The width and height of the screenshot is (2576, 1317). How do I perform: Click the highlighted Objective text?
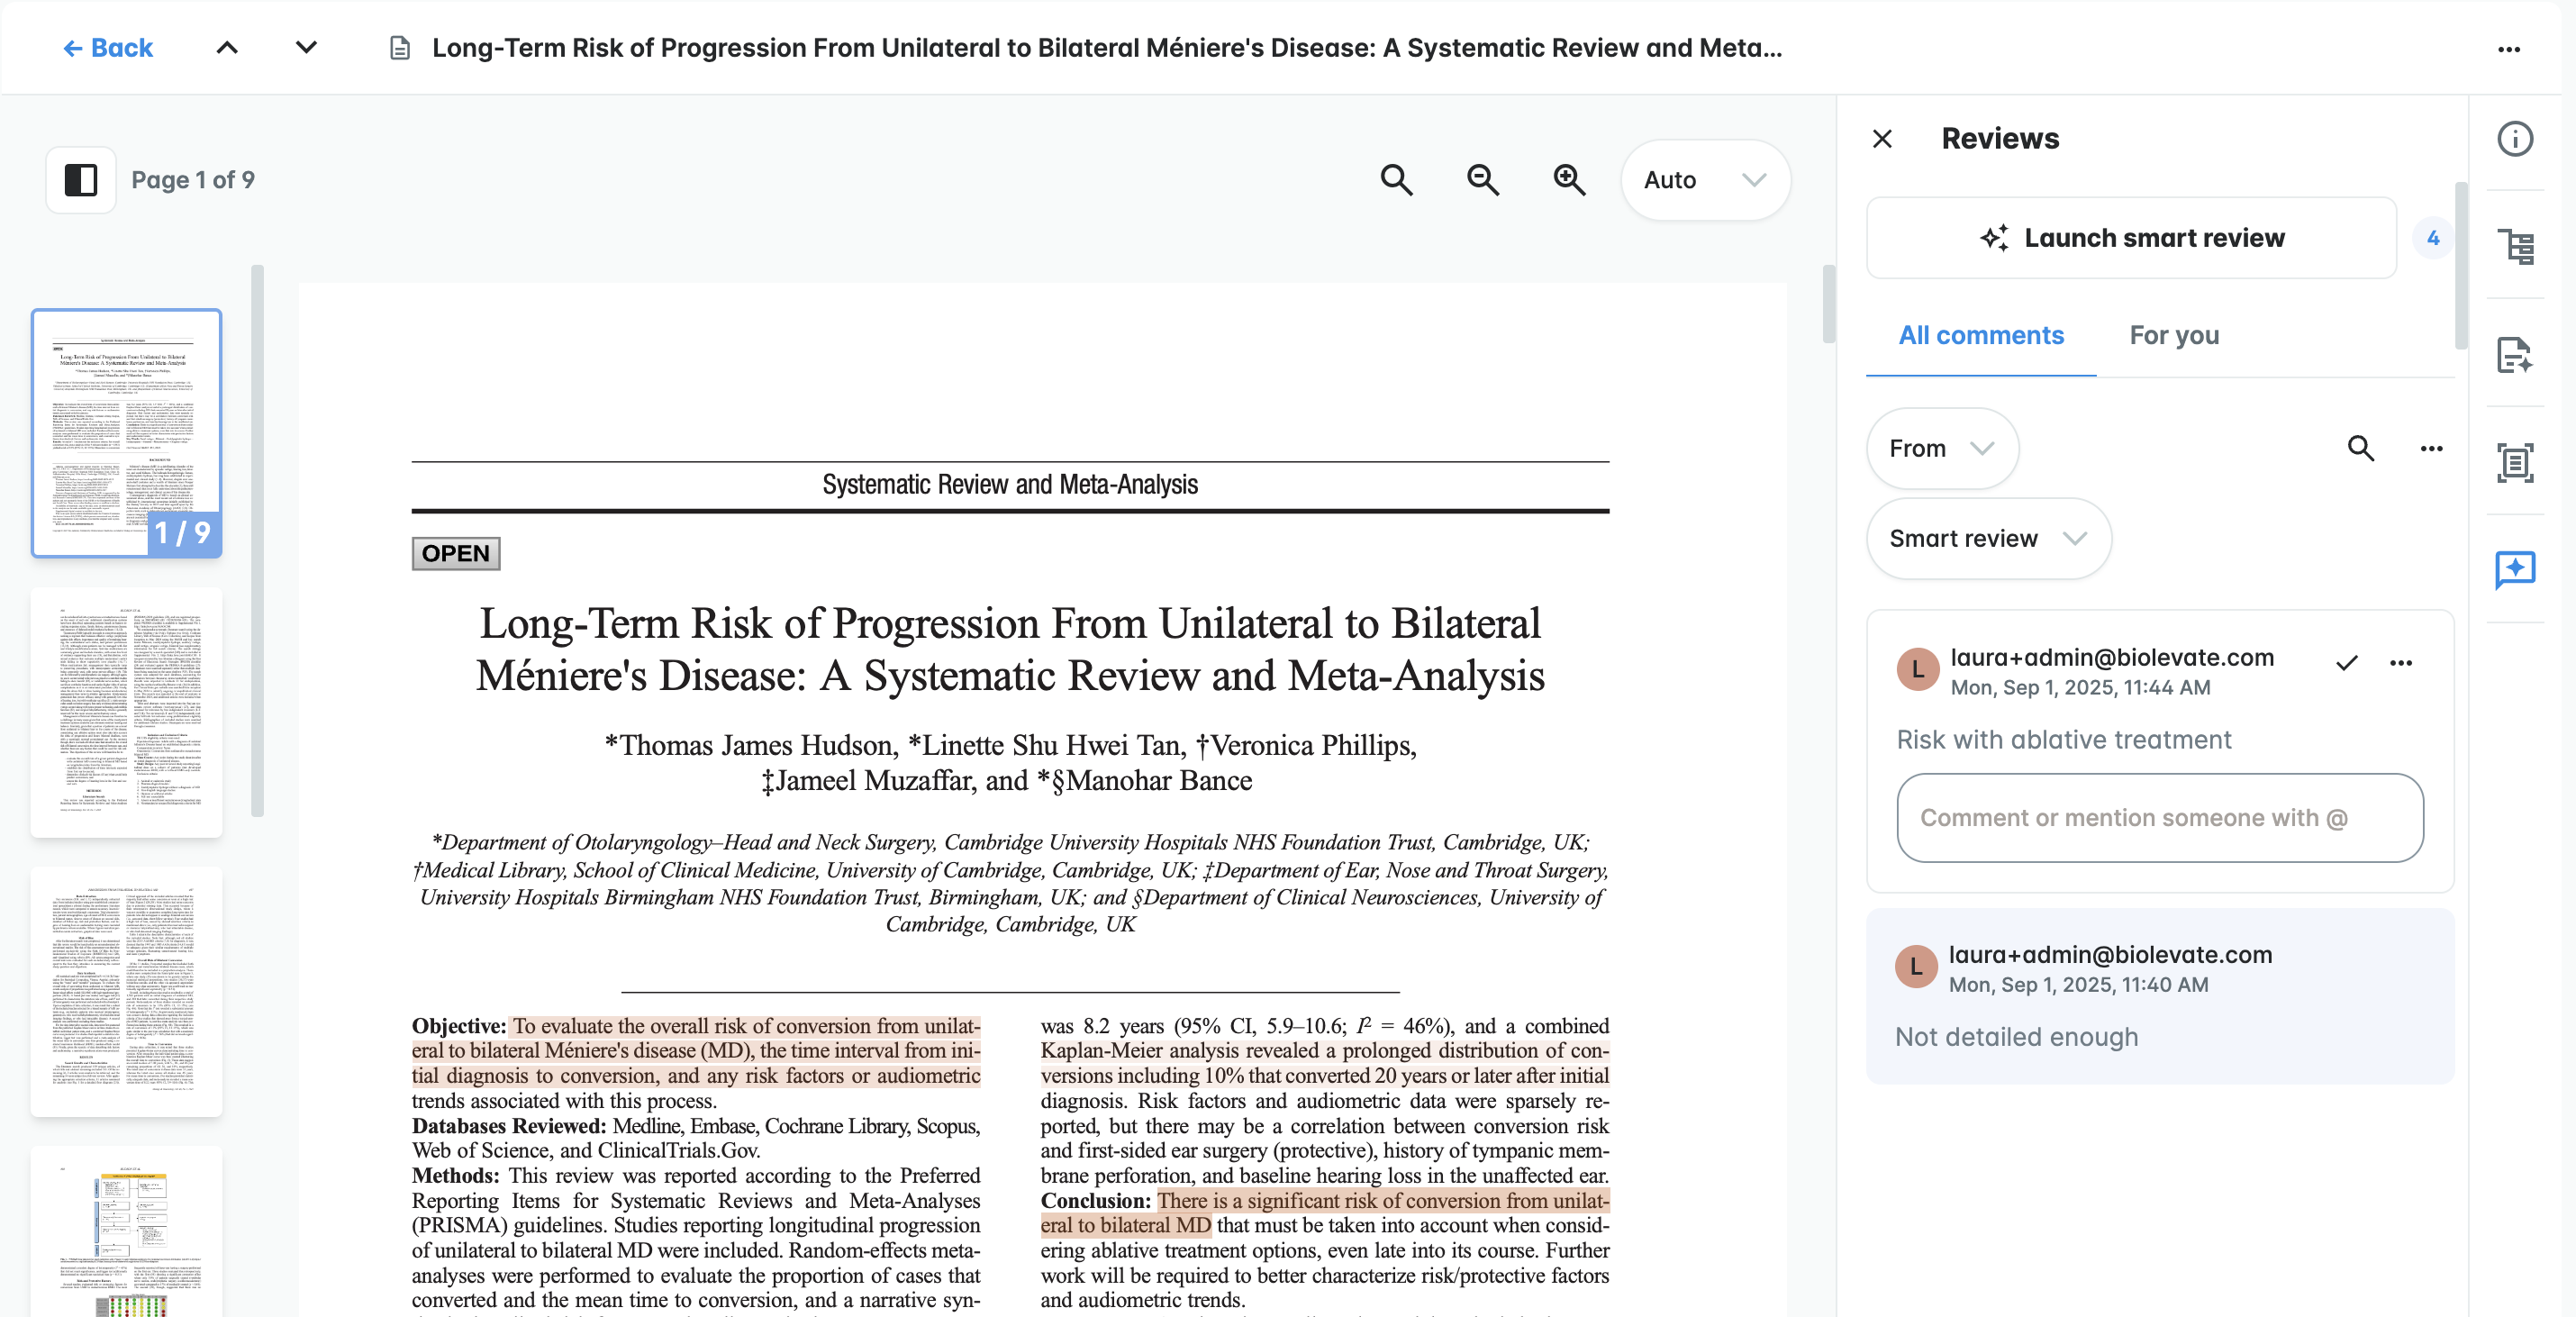696,1051
